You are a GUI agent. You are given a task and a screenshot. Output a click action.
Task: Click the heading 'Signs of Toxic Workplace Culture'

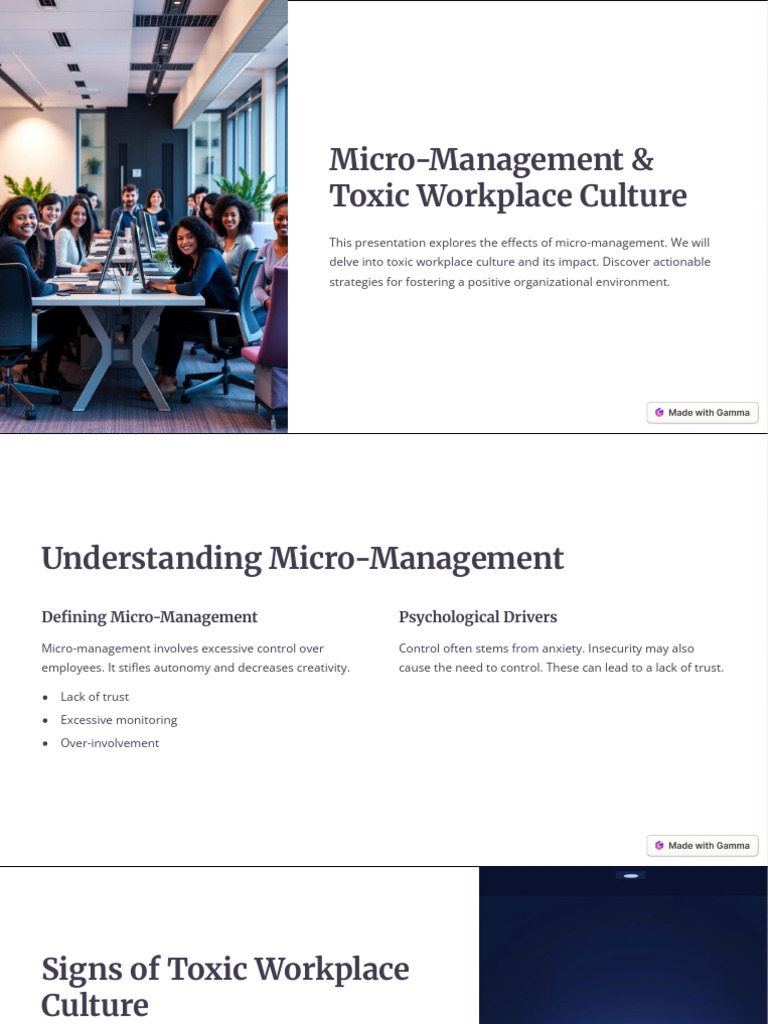(225, 987)
